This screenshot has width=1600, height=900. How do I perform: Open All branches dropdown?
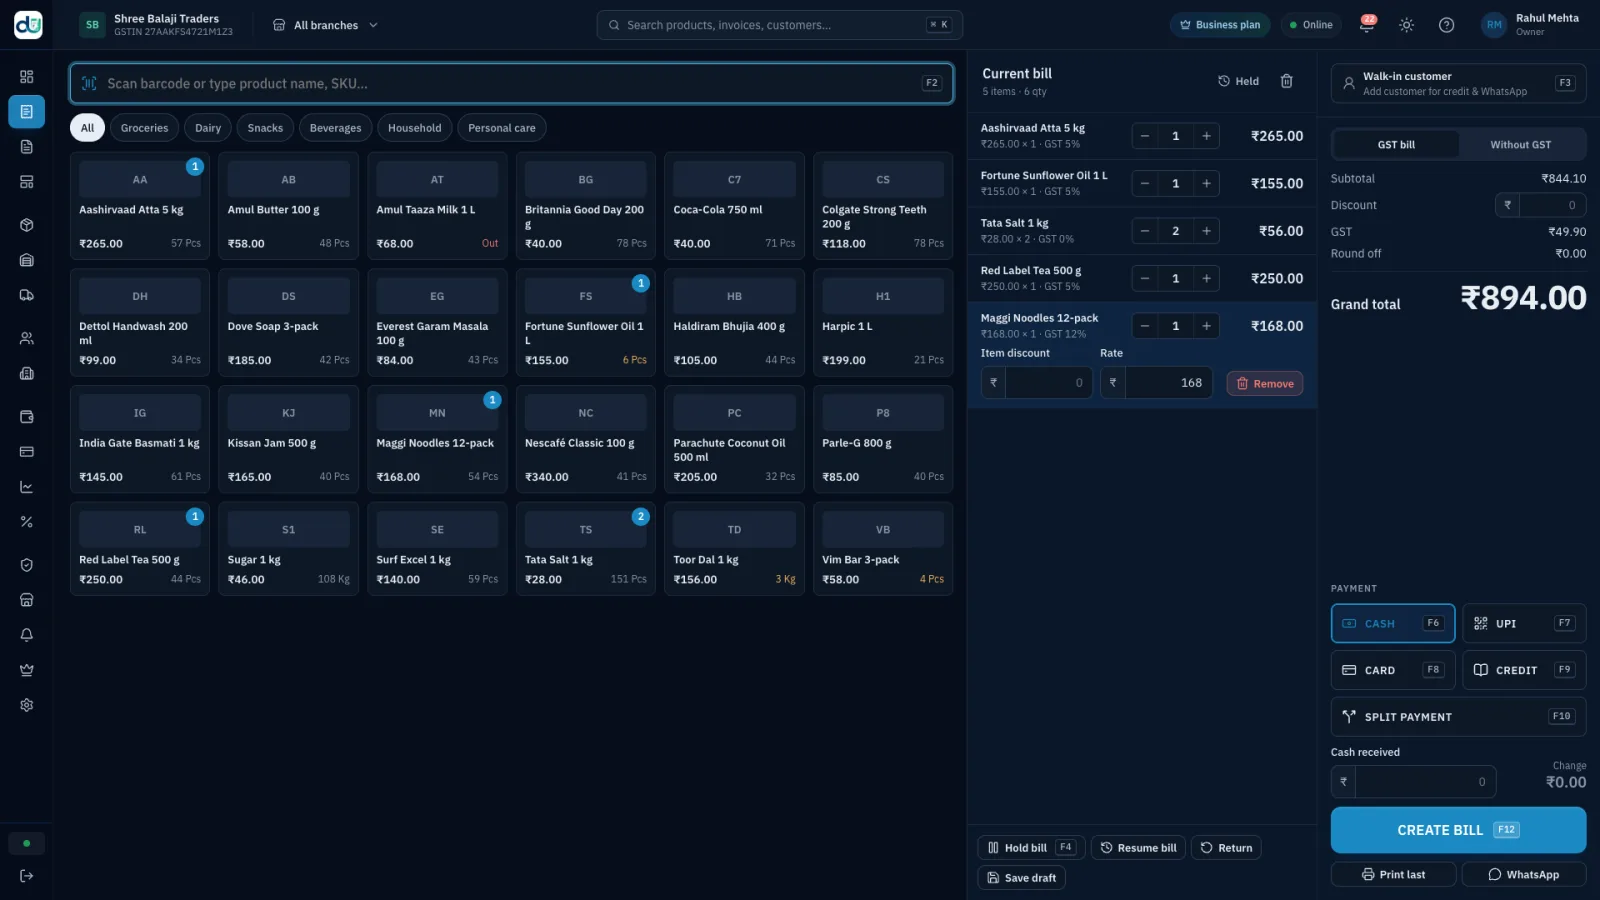(326, 25)
